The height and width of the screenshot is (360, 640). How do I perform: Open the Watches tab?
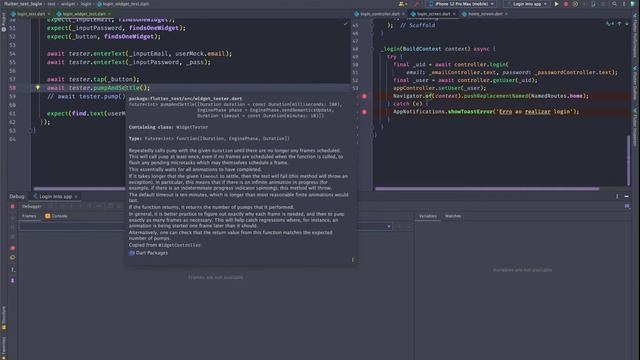(x=453, y=216)
